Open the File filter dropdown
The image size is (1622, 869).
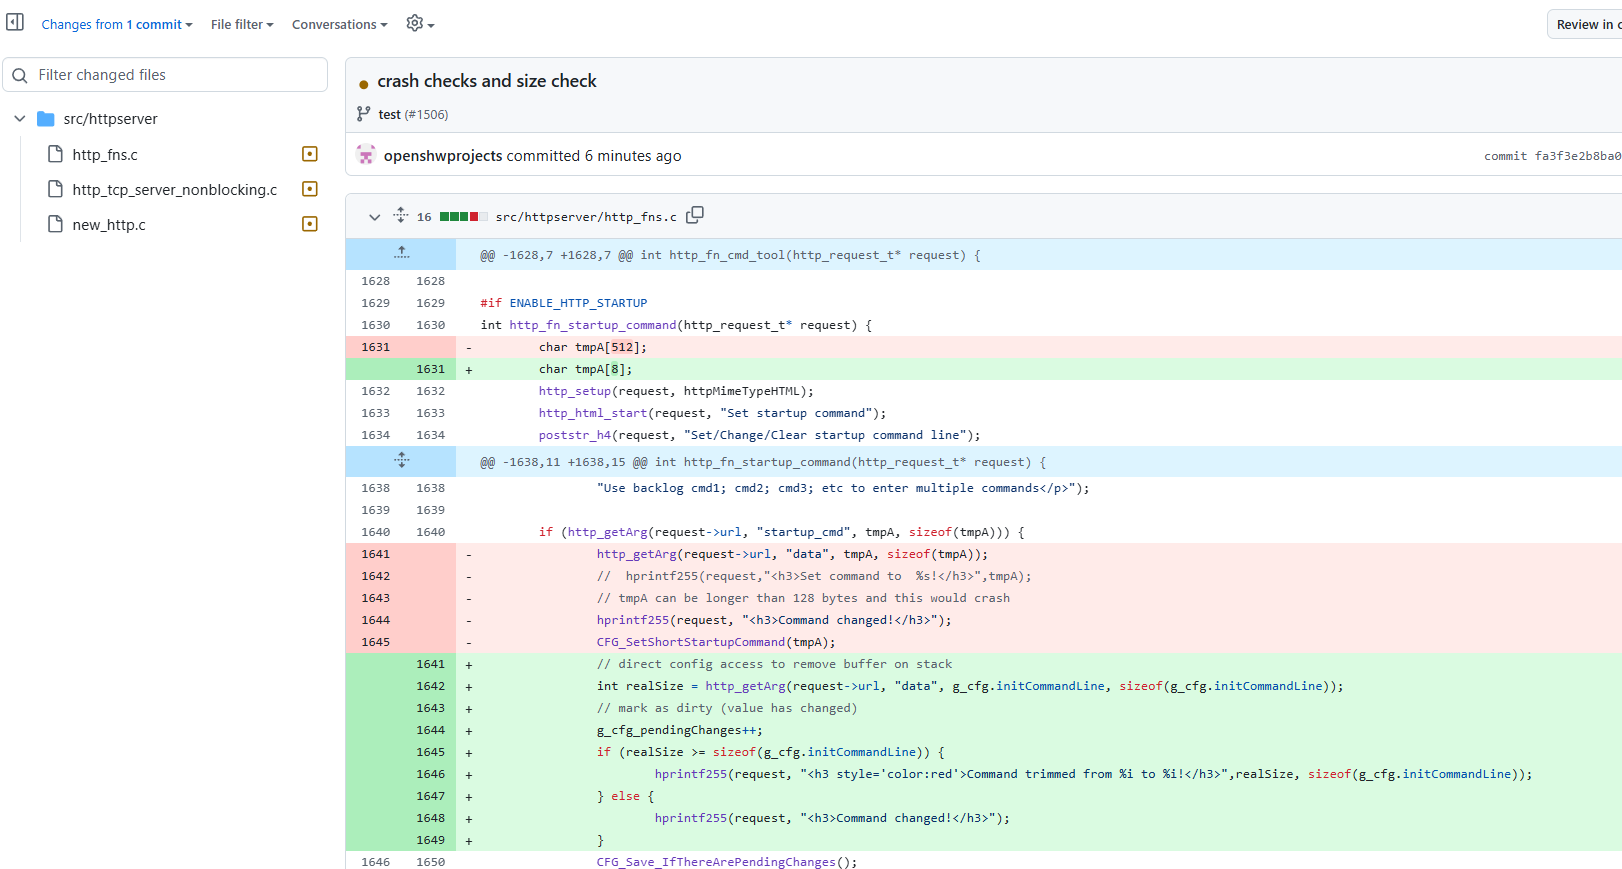pos(242,24)
